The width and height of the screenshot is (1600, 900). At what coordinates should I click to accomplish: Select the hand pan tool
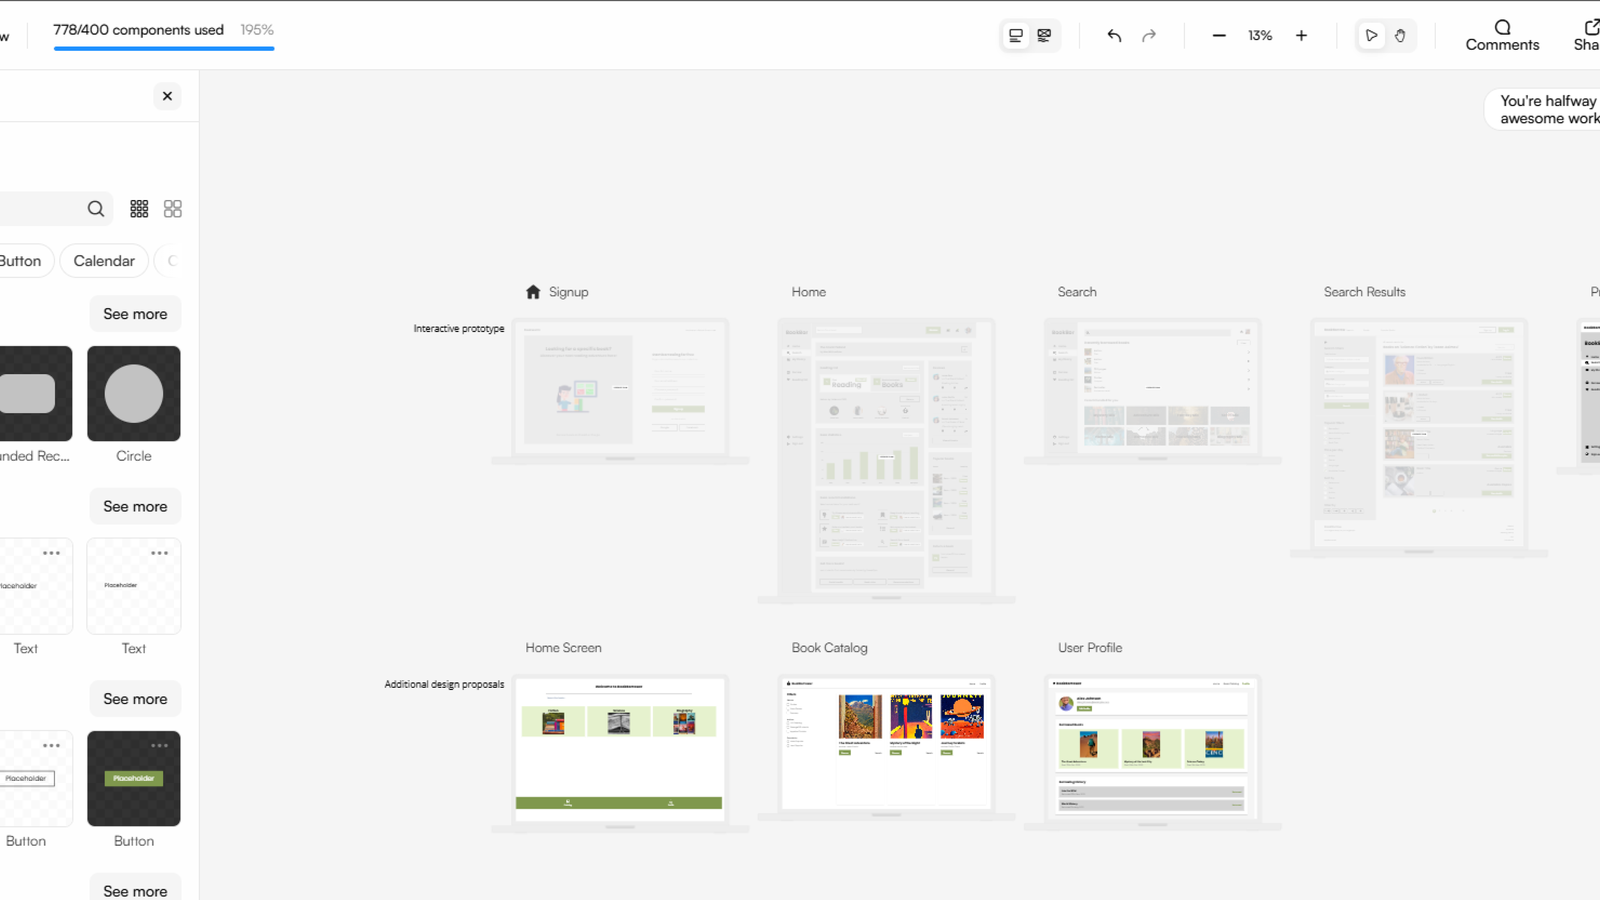point(1400,35)
